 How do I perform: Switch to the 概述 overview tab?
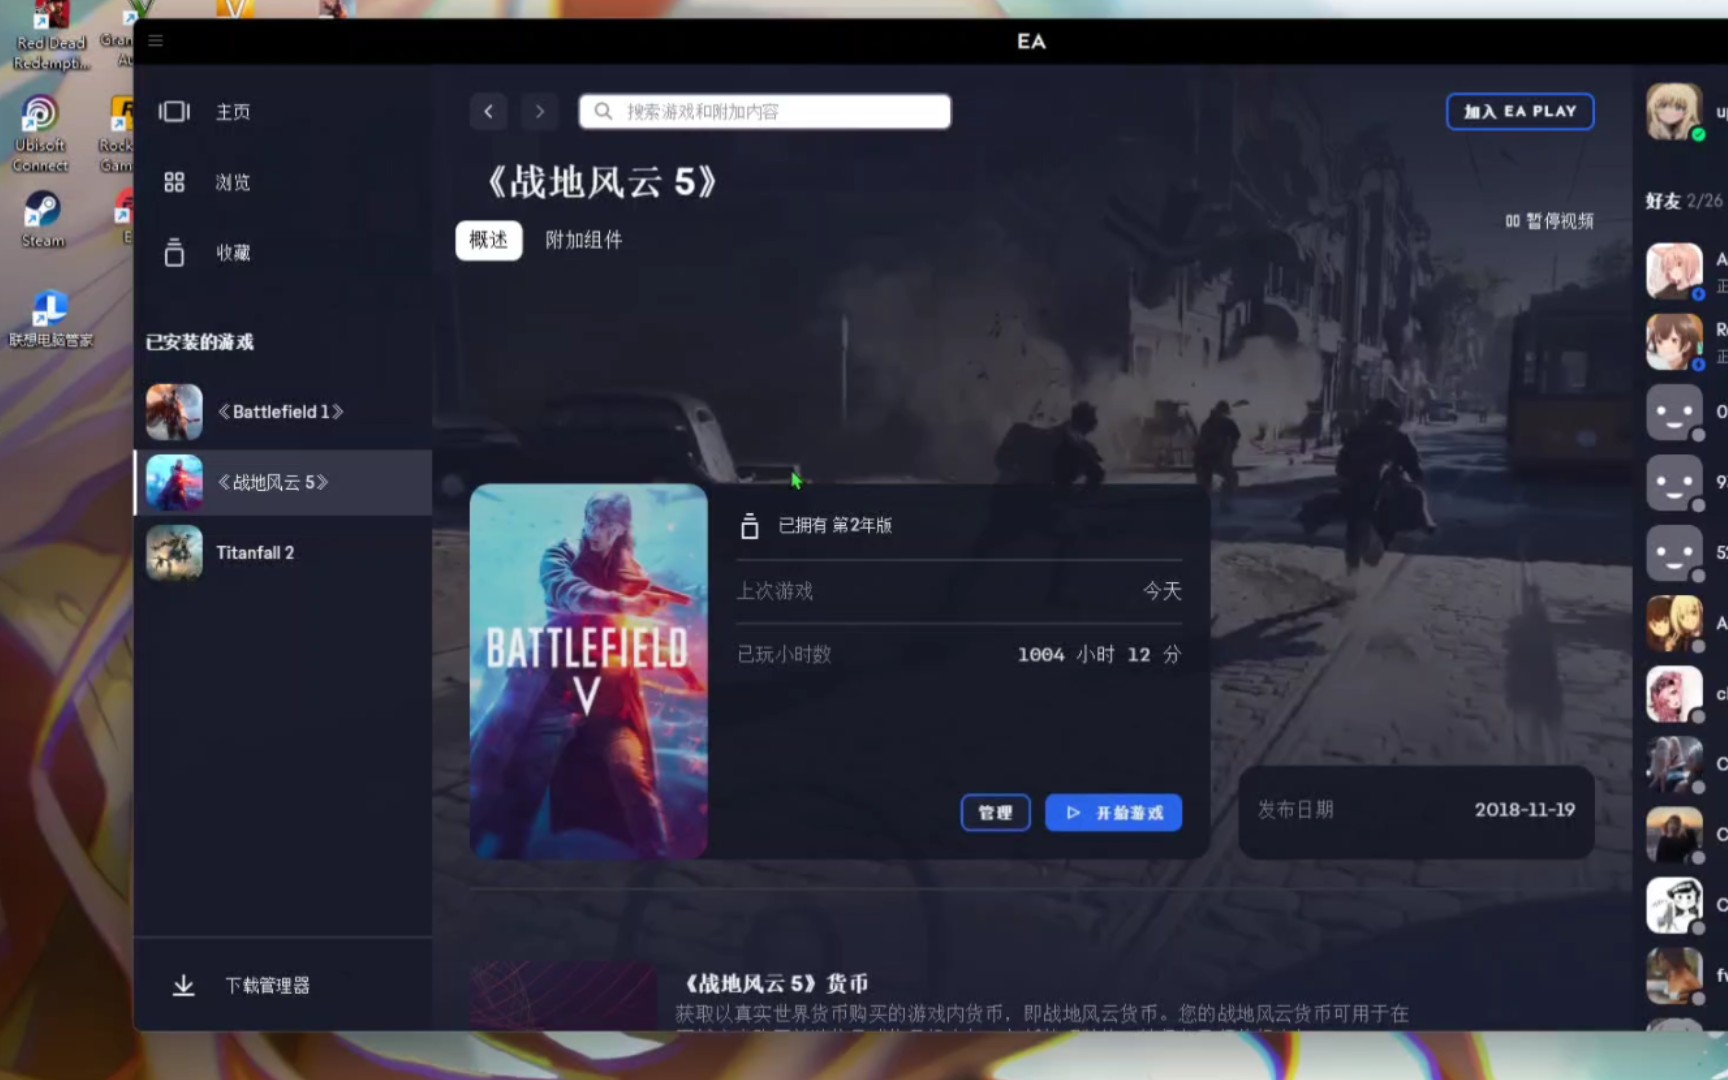(x=488, y=240)
